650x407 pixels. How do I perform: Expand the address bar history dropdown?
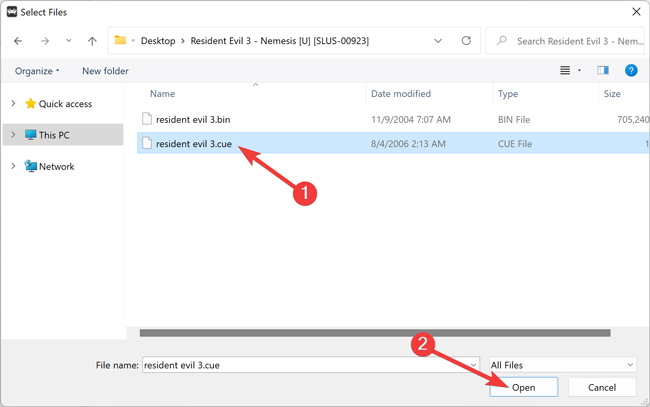tap(439, 41)
